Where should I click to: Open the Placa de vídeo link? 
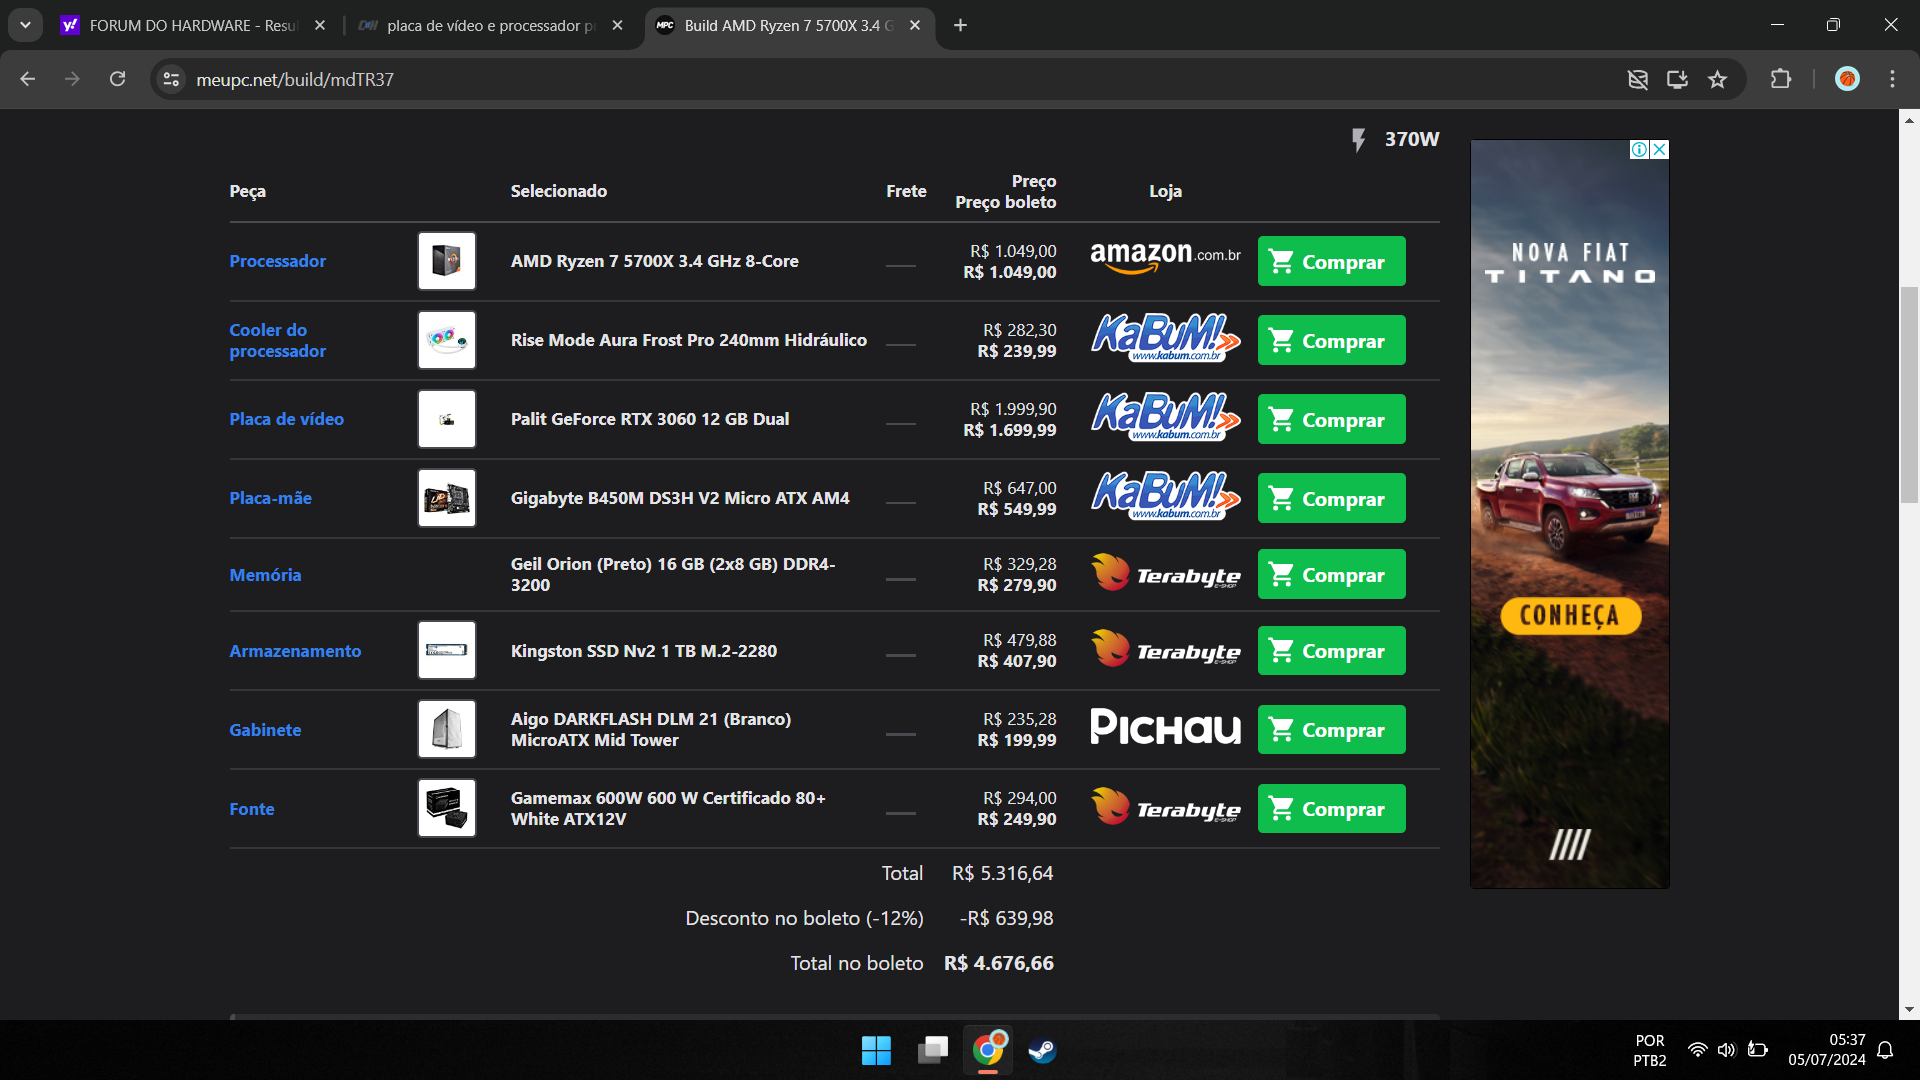point(286,419)
